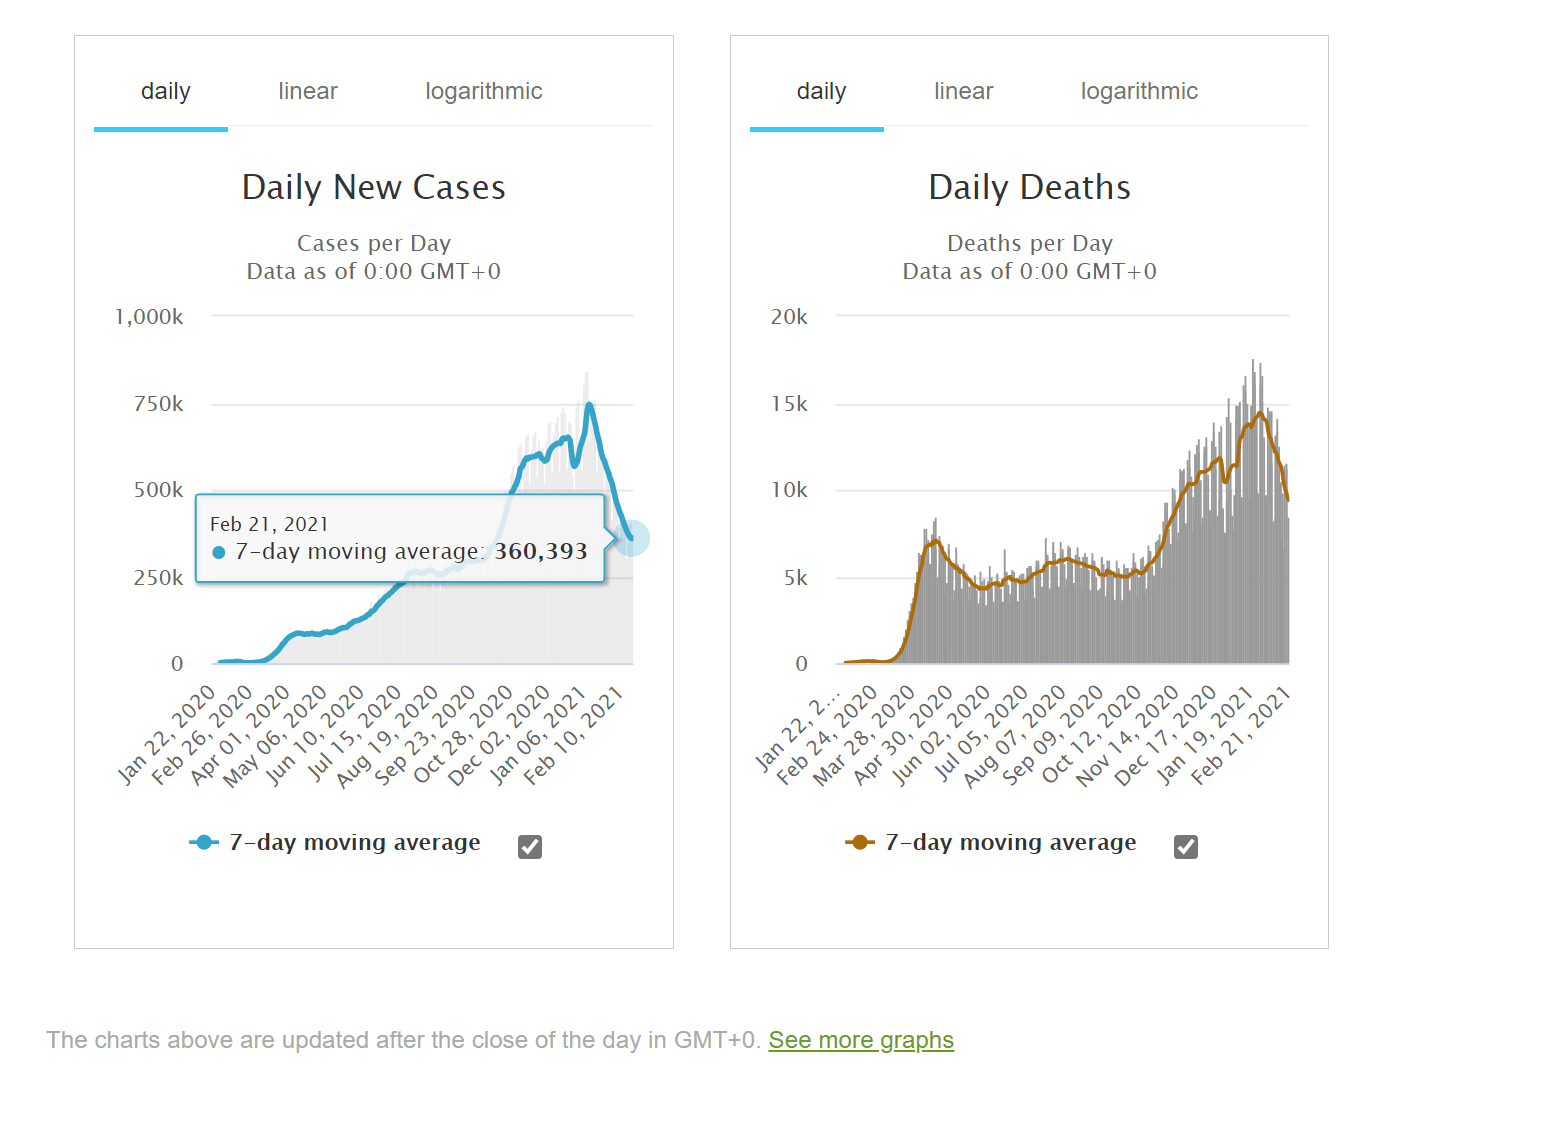Click orange 7-day moving average legend marker
The height and width of the screenshot is (1124, 1568).
coord(860,843)
